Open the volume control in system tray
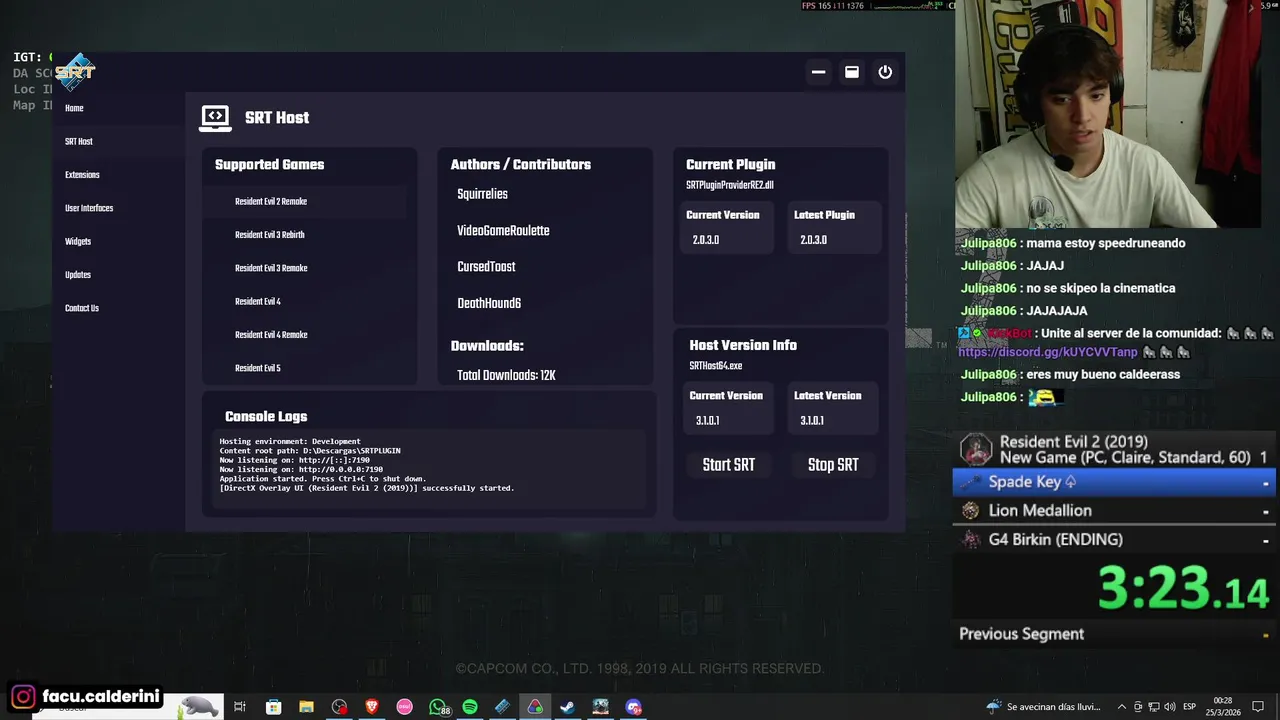This screenshot has height=720, width=1280. [x=1168, y=708]
